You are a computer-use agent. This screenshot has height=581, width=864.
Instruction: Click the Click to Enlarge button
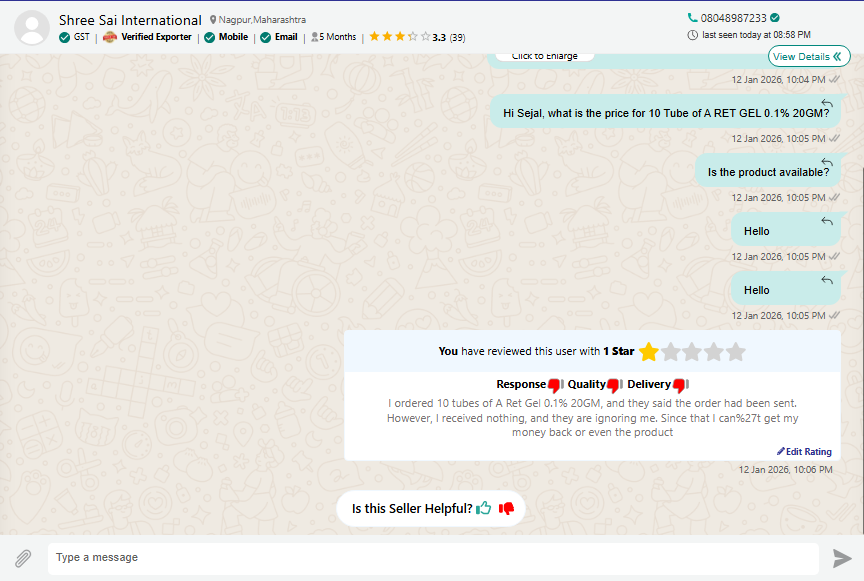(x=544, y=56)
